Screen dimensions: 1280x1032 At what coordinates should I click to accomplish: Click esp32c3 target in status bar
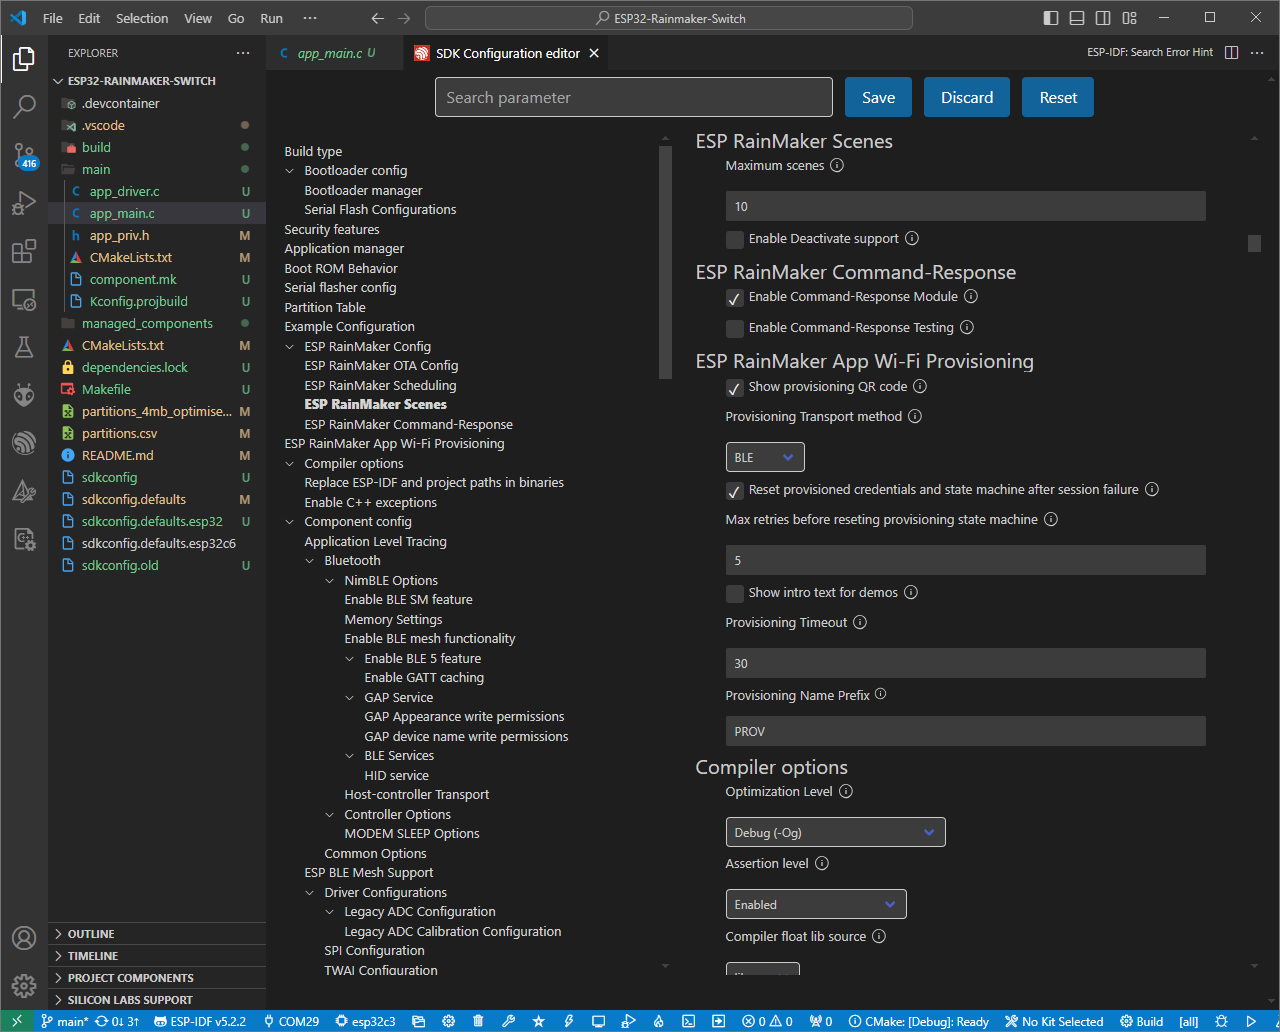[x=366, y=1021]
